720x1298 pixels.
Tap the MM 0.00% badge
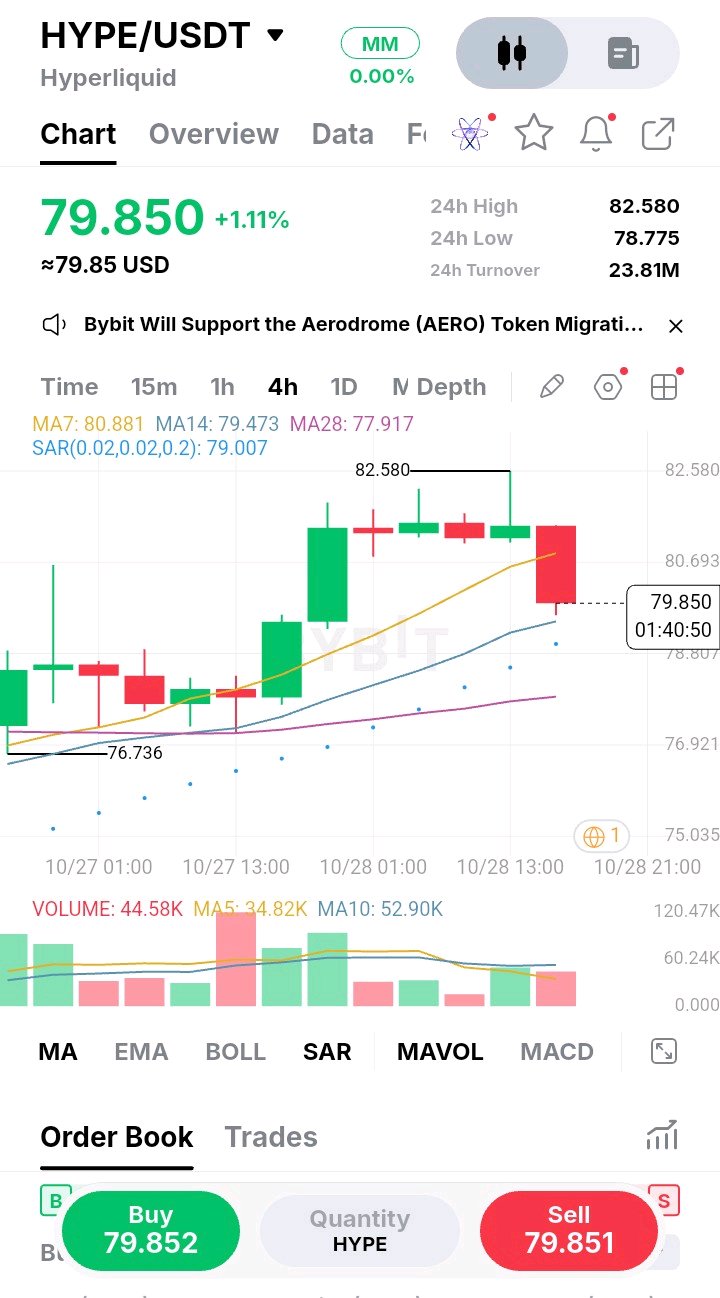(x=381, y=57)
